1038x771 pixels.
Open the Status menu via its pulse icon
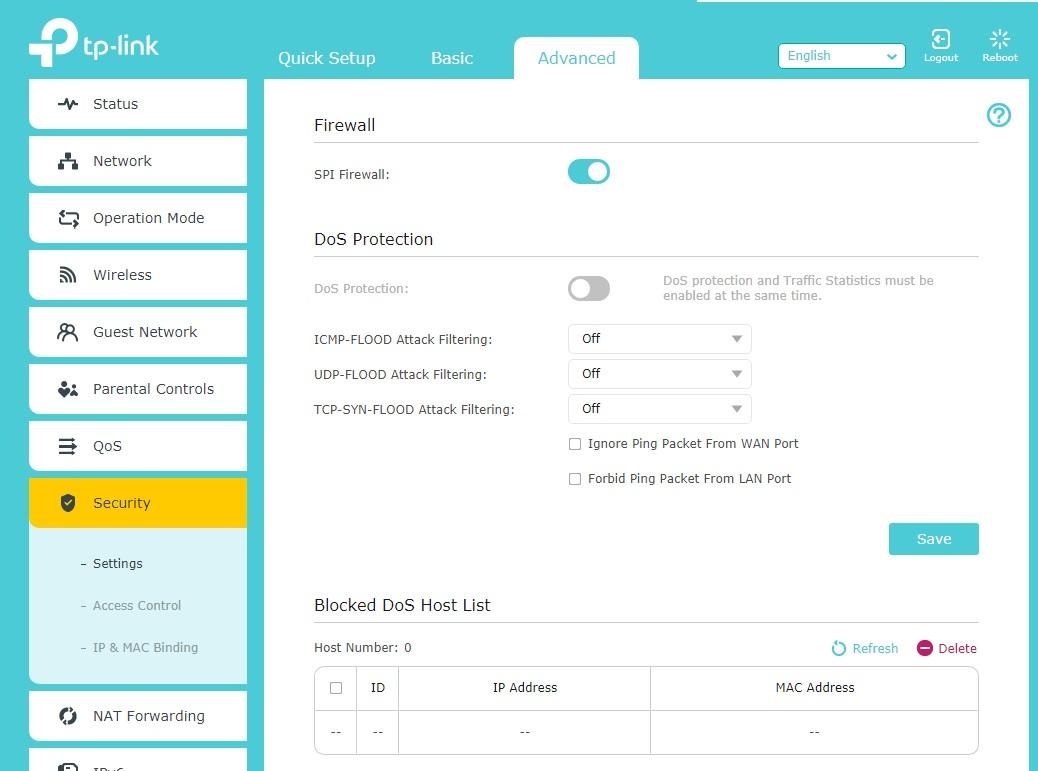coord(68,104)
